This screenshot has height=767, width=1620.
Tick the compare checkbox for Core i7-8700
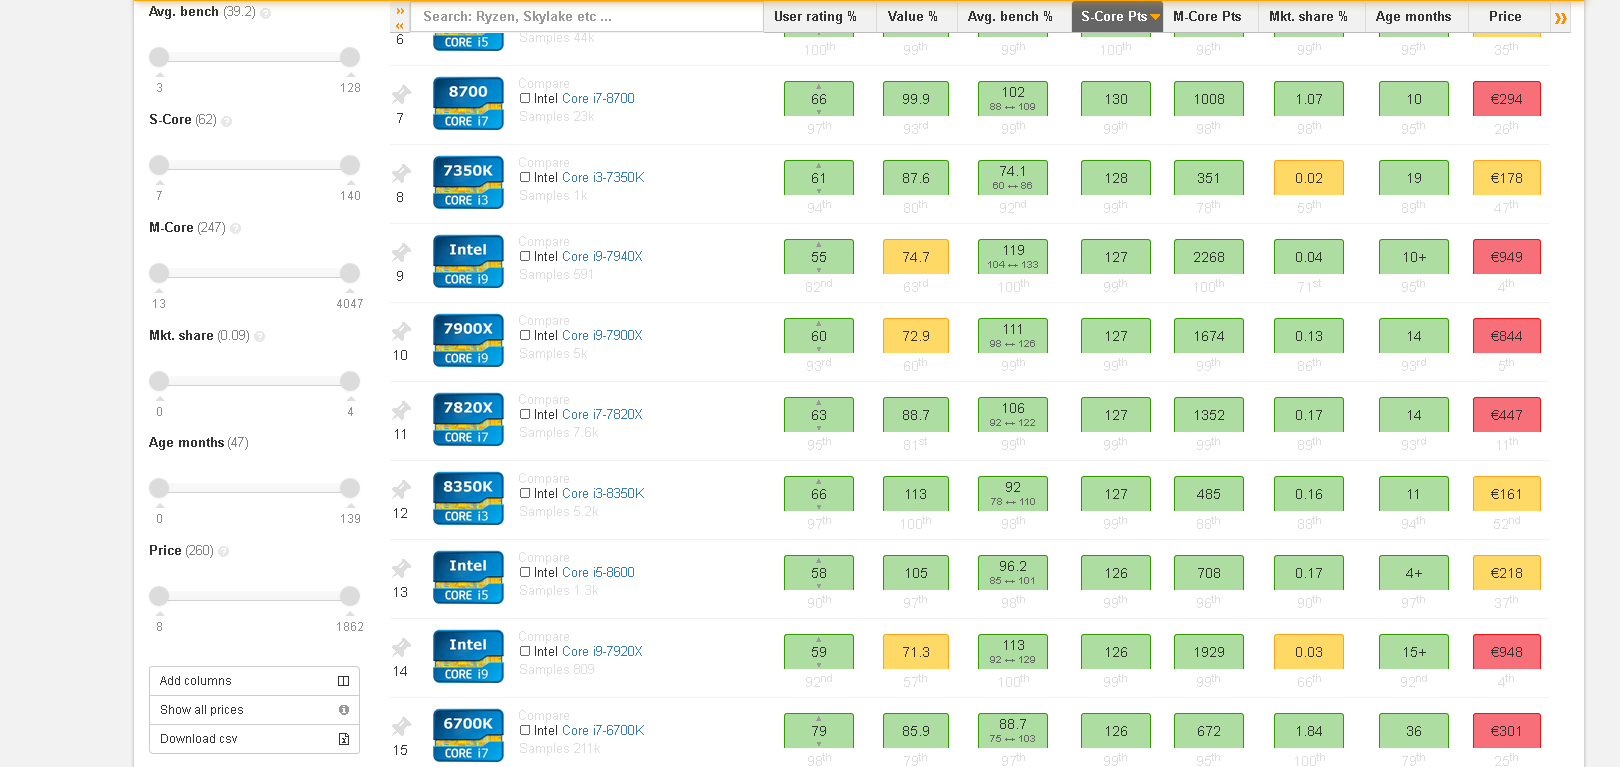tap(525, 98)
